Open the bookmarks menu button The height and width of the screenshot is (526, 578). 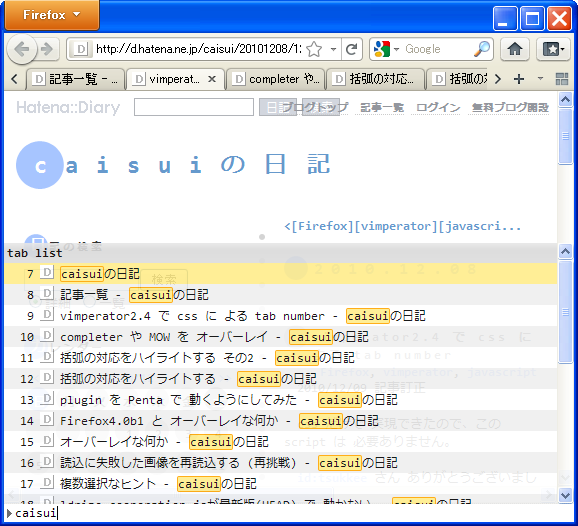[x=554, y=49]
